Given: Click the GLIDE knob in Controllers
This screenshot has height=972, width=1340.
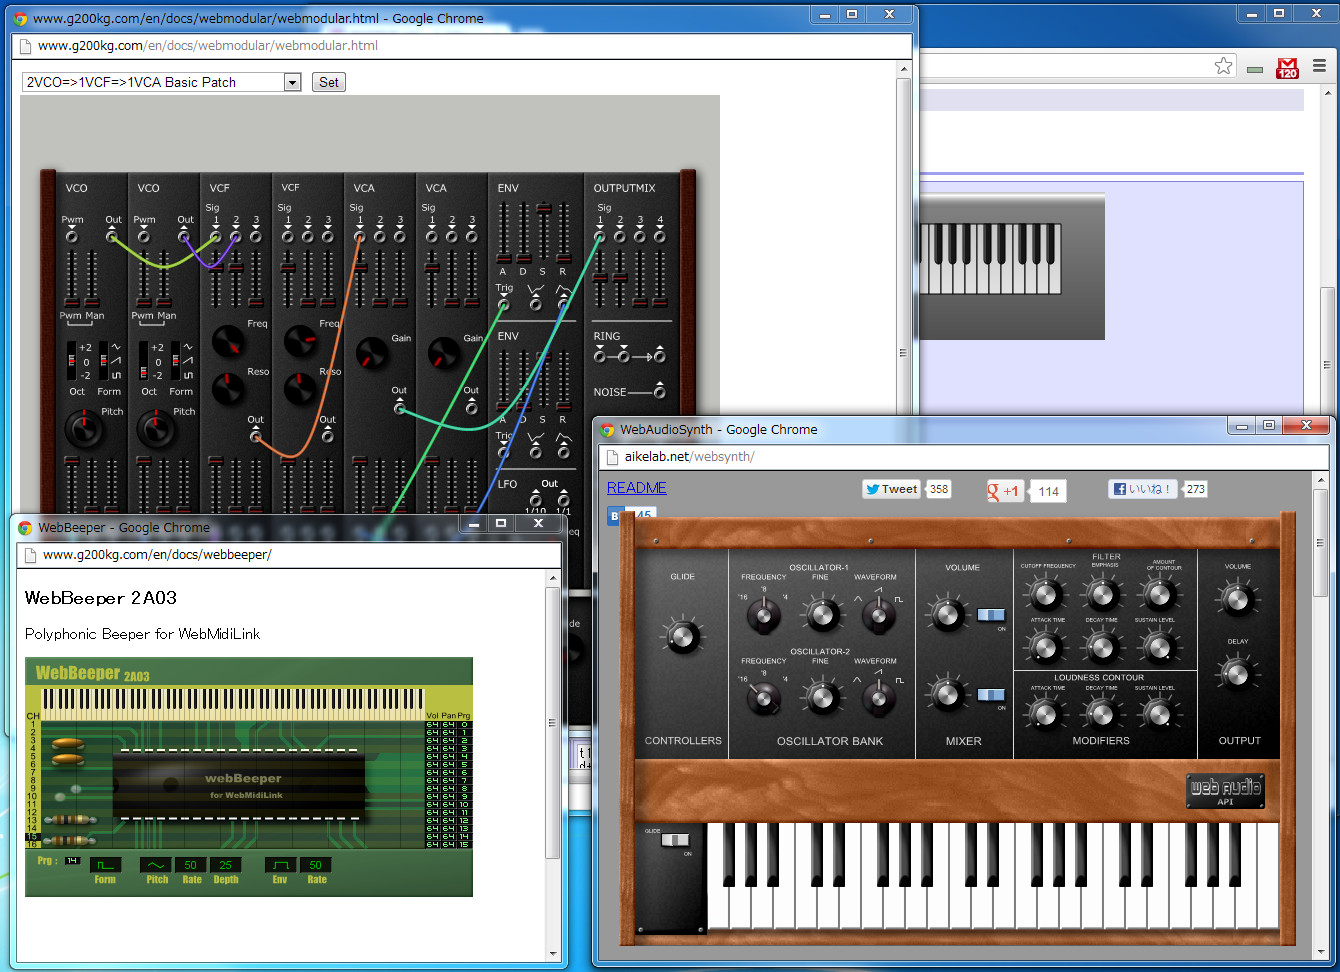Looking at the screenshot, I should 683,636.
